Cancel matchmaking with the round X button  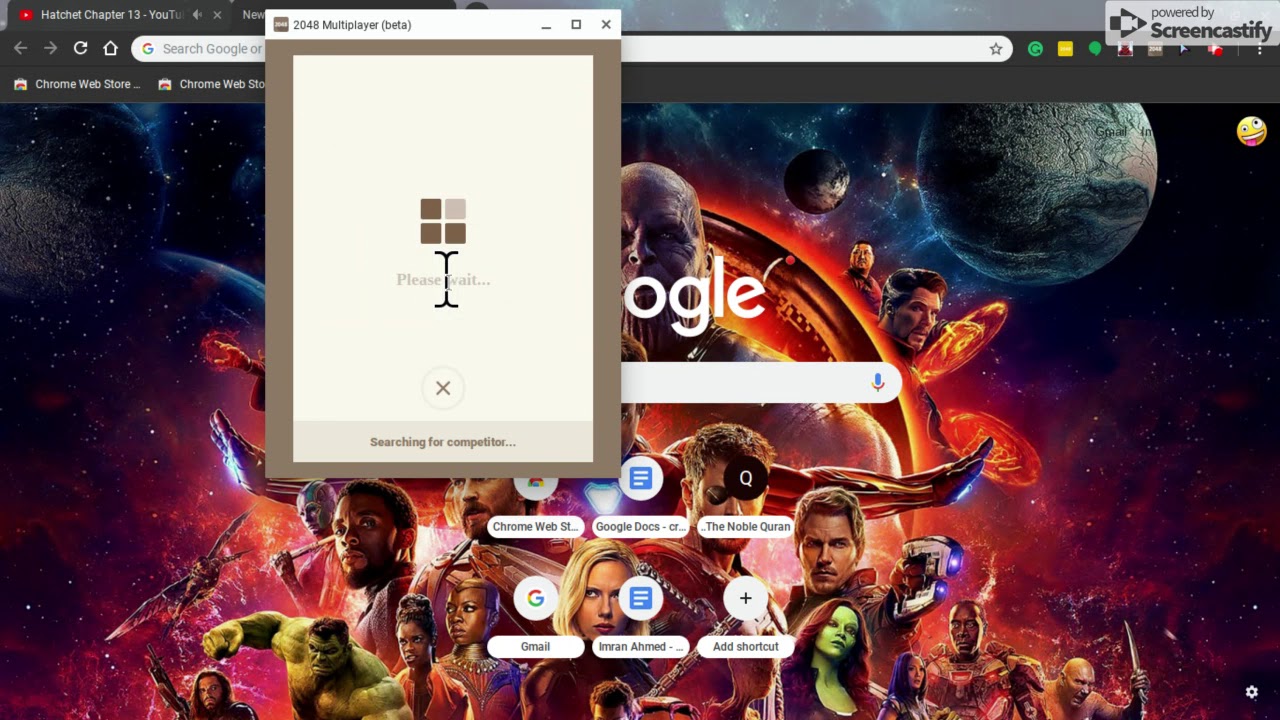[443, 388]
